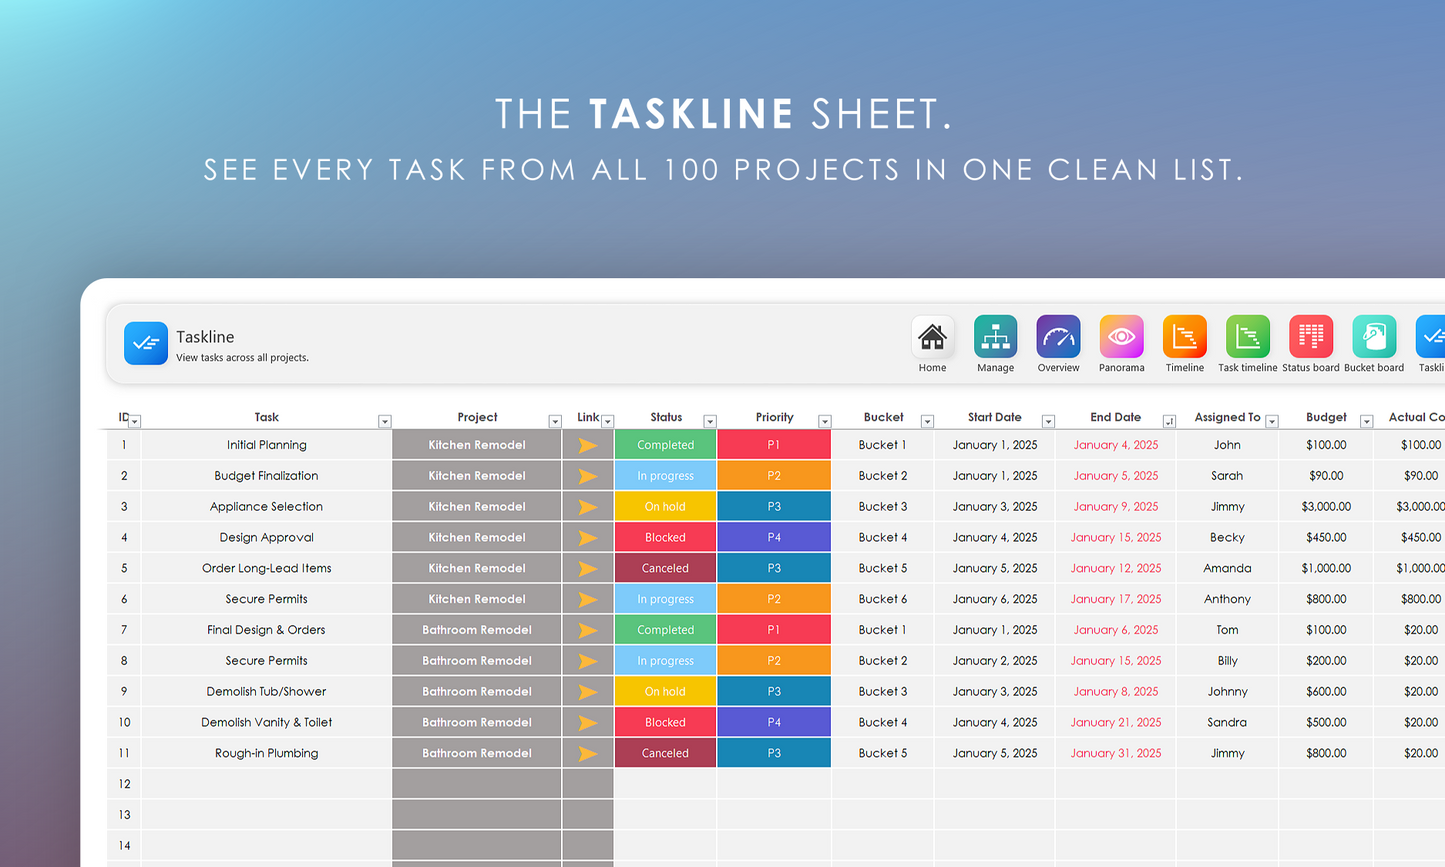Screen dimensions: 1445x867
Task: Select the empty Task cell in row 12
Action: point(266,783)
